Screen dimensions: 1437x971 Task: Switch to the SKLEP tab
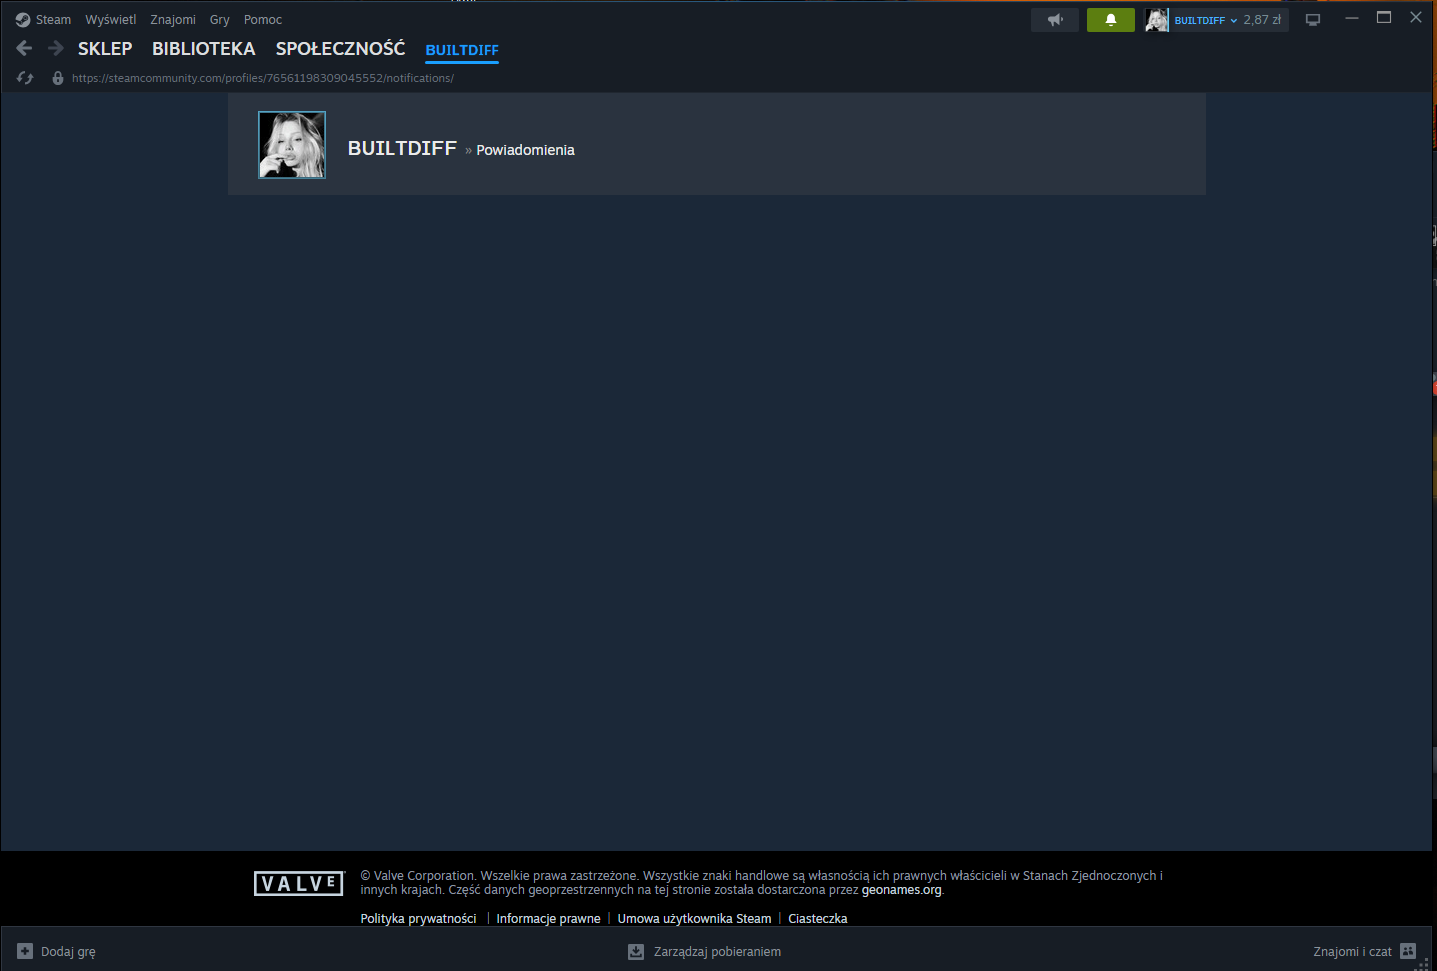click(105, 49)
